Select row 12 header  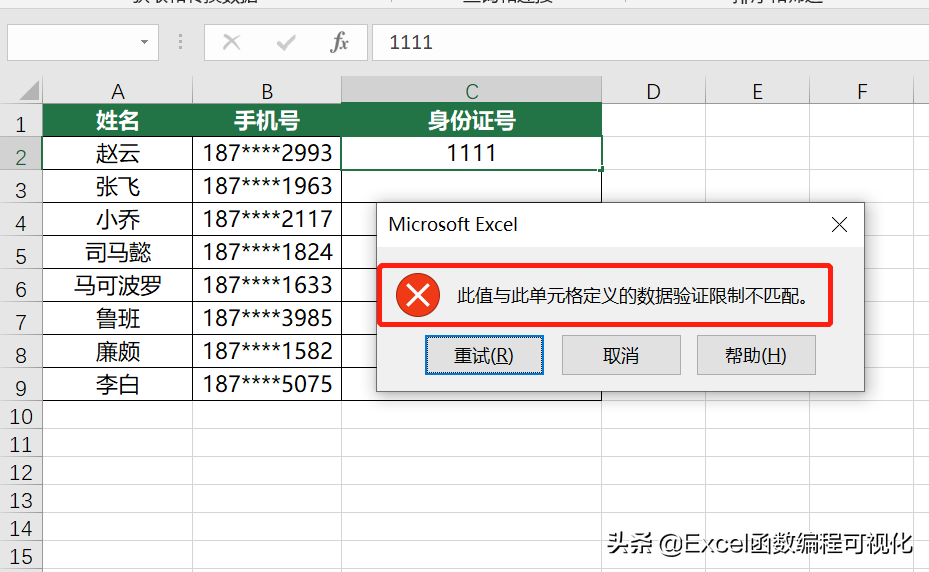(21, 471)
